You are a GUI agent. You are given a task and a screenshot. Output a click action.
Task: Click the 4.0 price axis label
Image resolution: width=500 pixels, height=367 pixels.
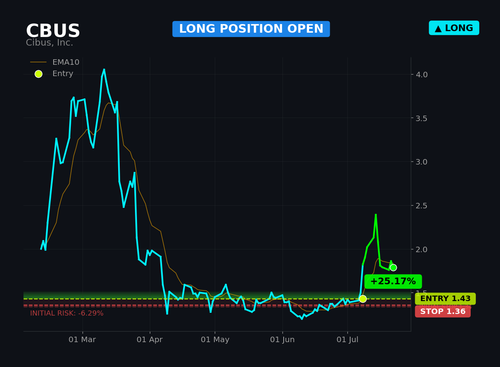[x=422, y=75]
